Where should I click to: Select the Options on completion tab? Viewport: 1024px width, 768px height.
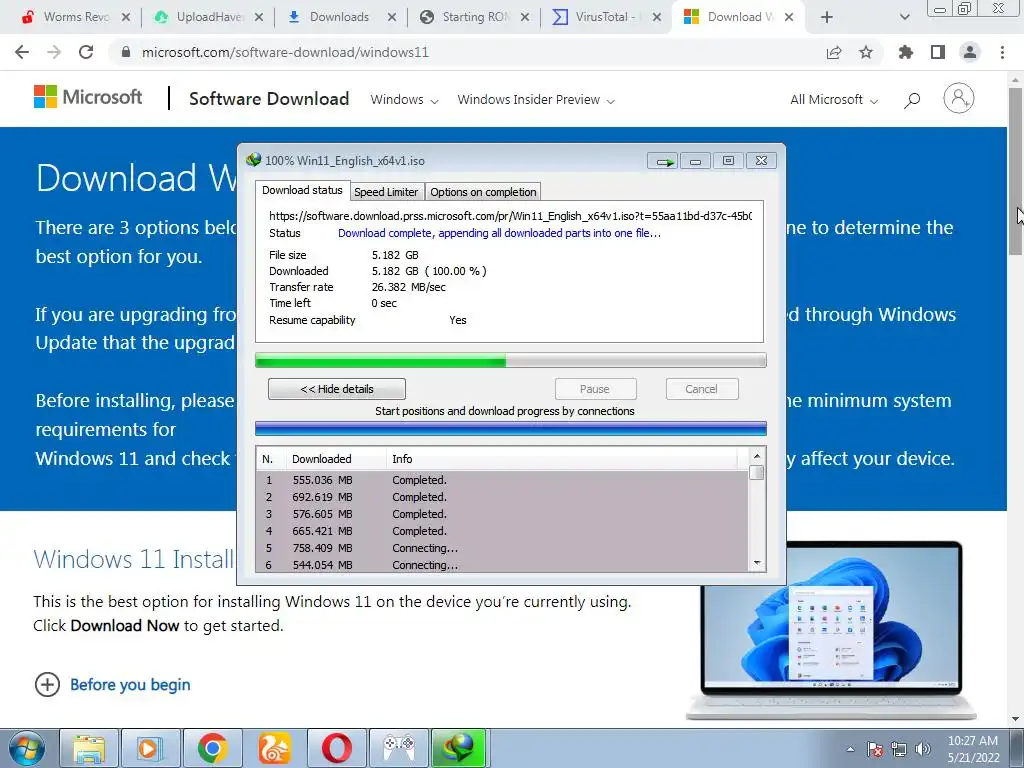(x=483, y=192)
